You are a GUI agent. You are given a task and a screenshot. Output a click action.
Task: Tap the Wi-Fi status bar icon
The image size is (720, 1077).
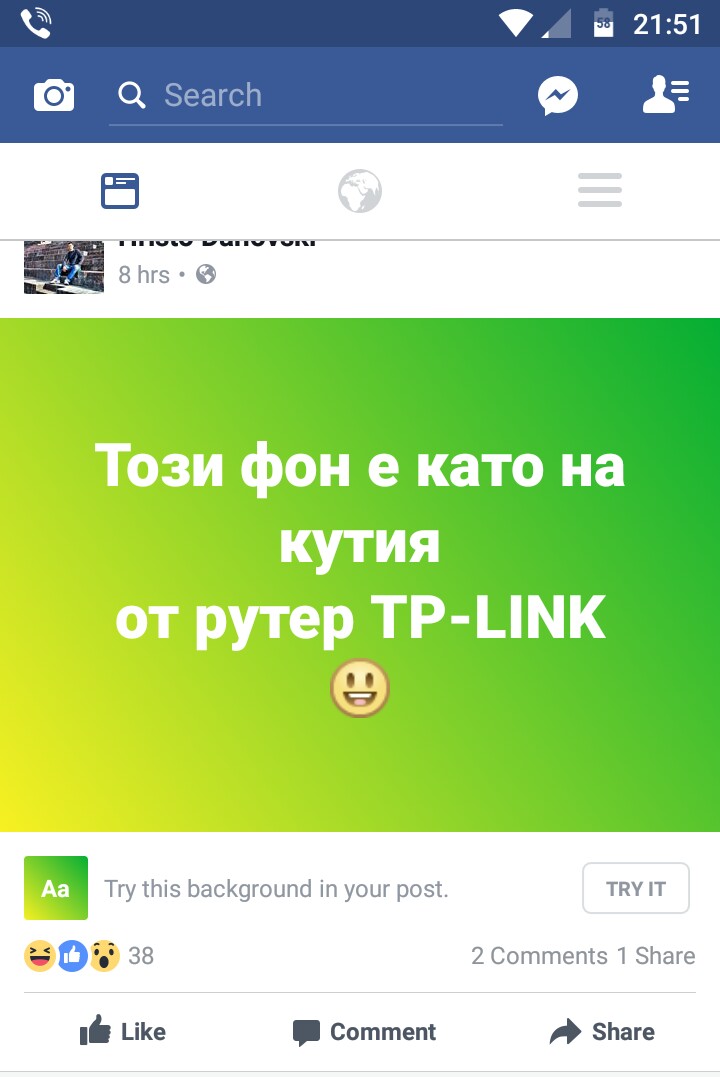(515, 24)
